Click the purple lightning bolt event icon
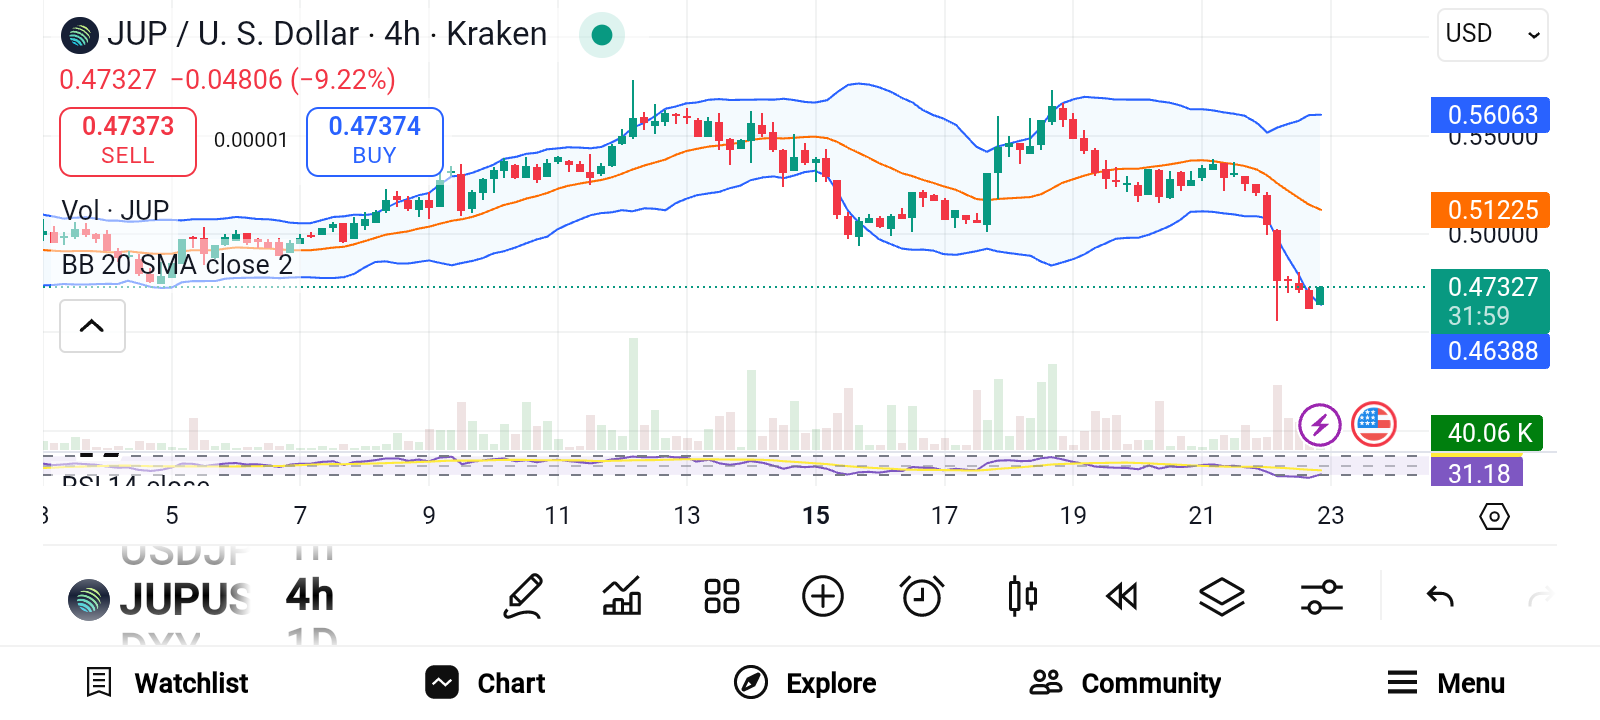Screen dimensions: 1600x720 coord(1319,425)
